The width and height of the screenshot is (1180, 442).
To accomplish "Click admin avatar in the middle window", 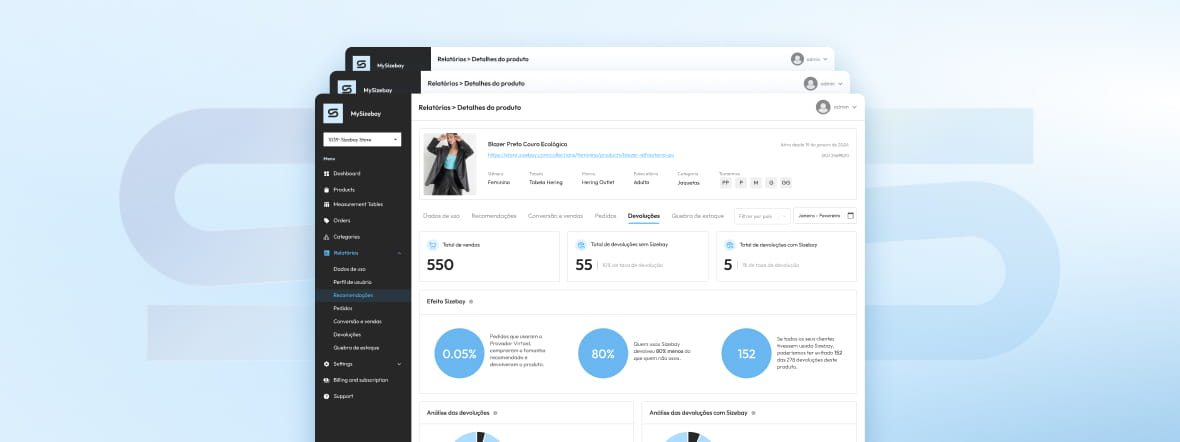I will click(810, 84).
